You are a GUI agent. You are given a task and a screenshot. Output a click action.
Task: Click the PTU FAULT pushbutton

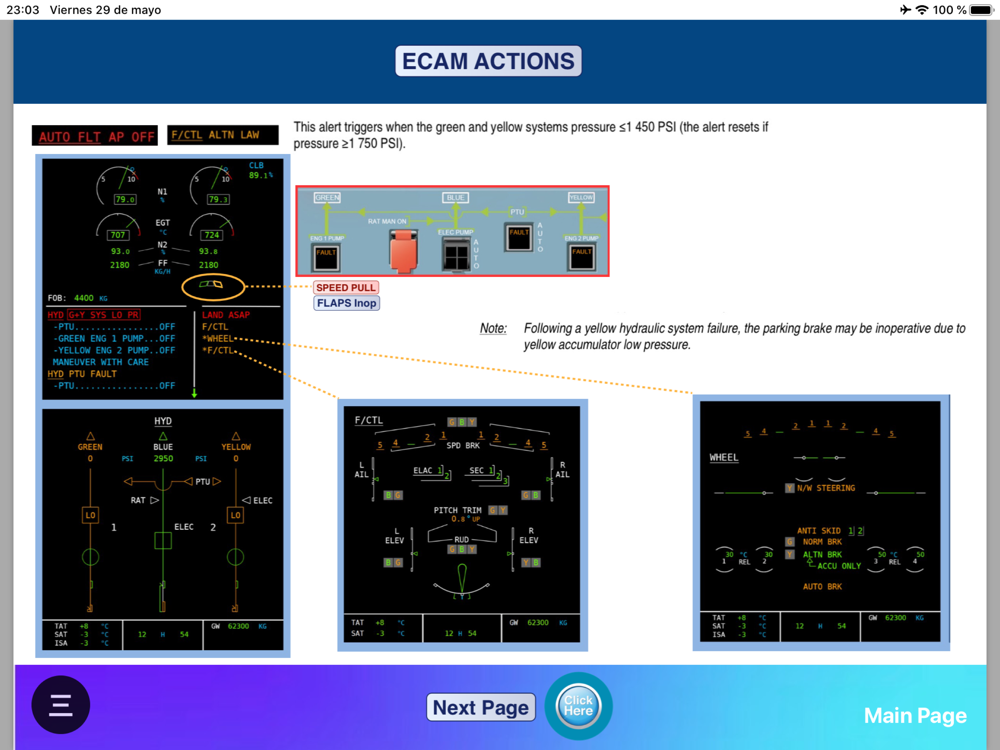pyautogui.click(x=518, y=237)
